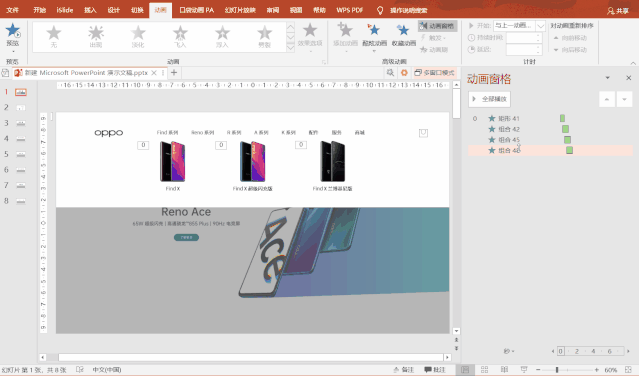639x376 pixels.
Task: Click the orange settings gear icon
Action: (x=404, y=73)
